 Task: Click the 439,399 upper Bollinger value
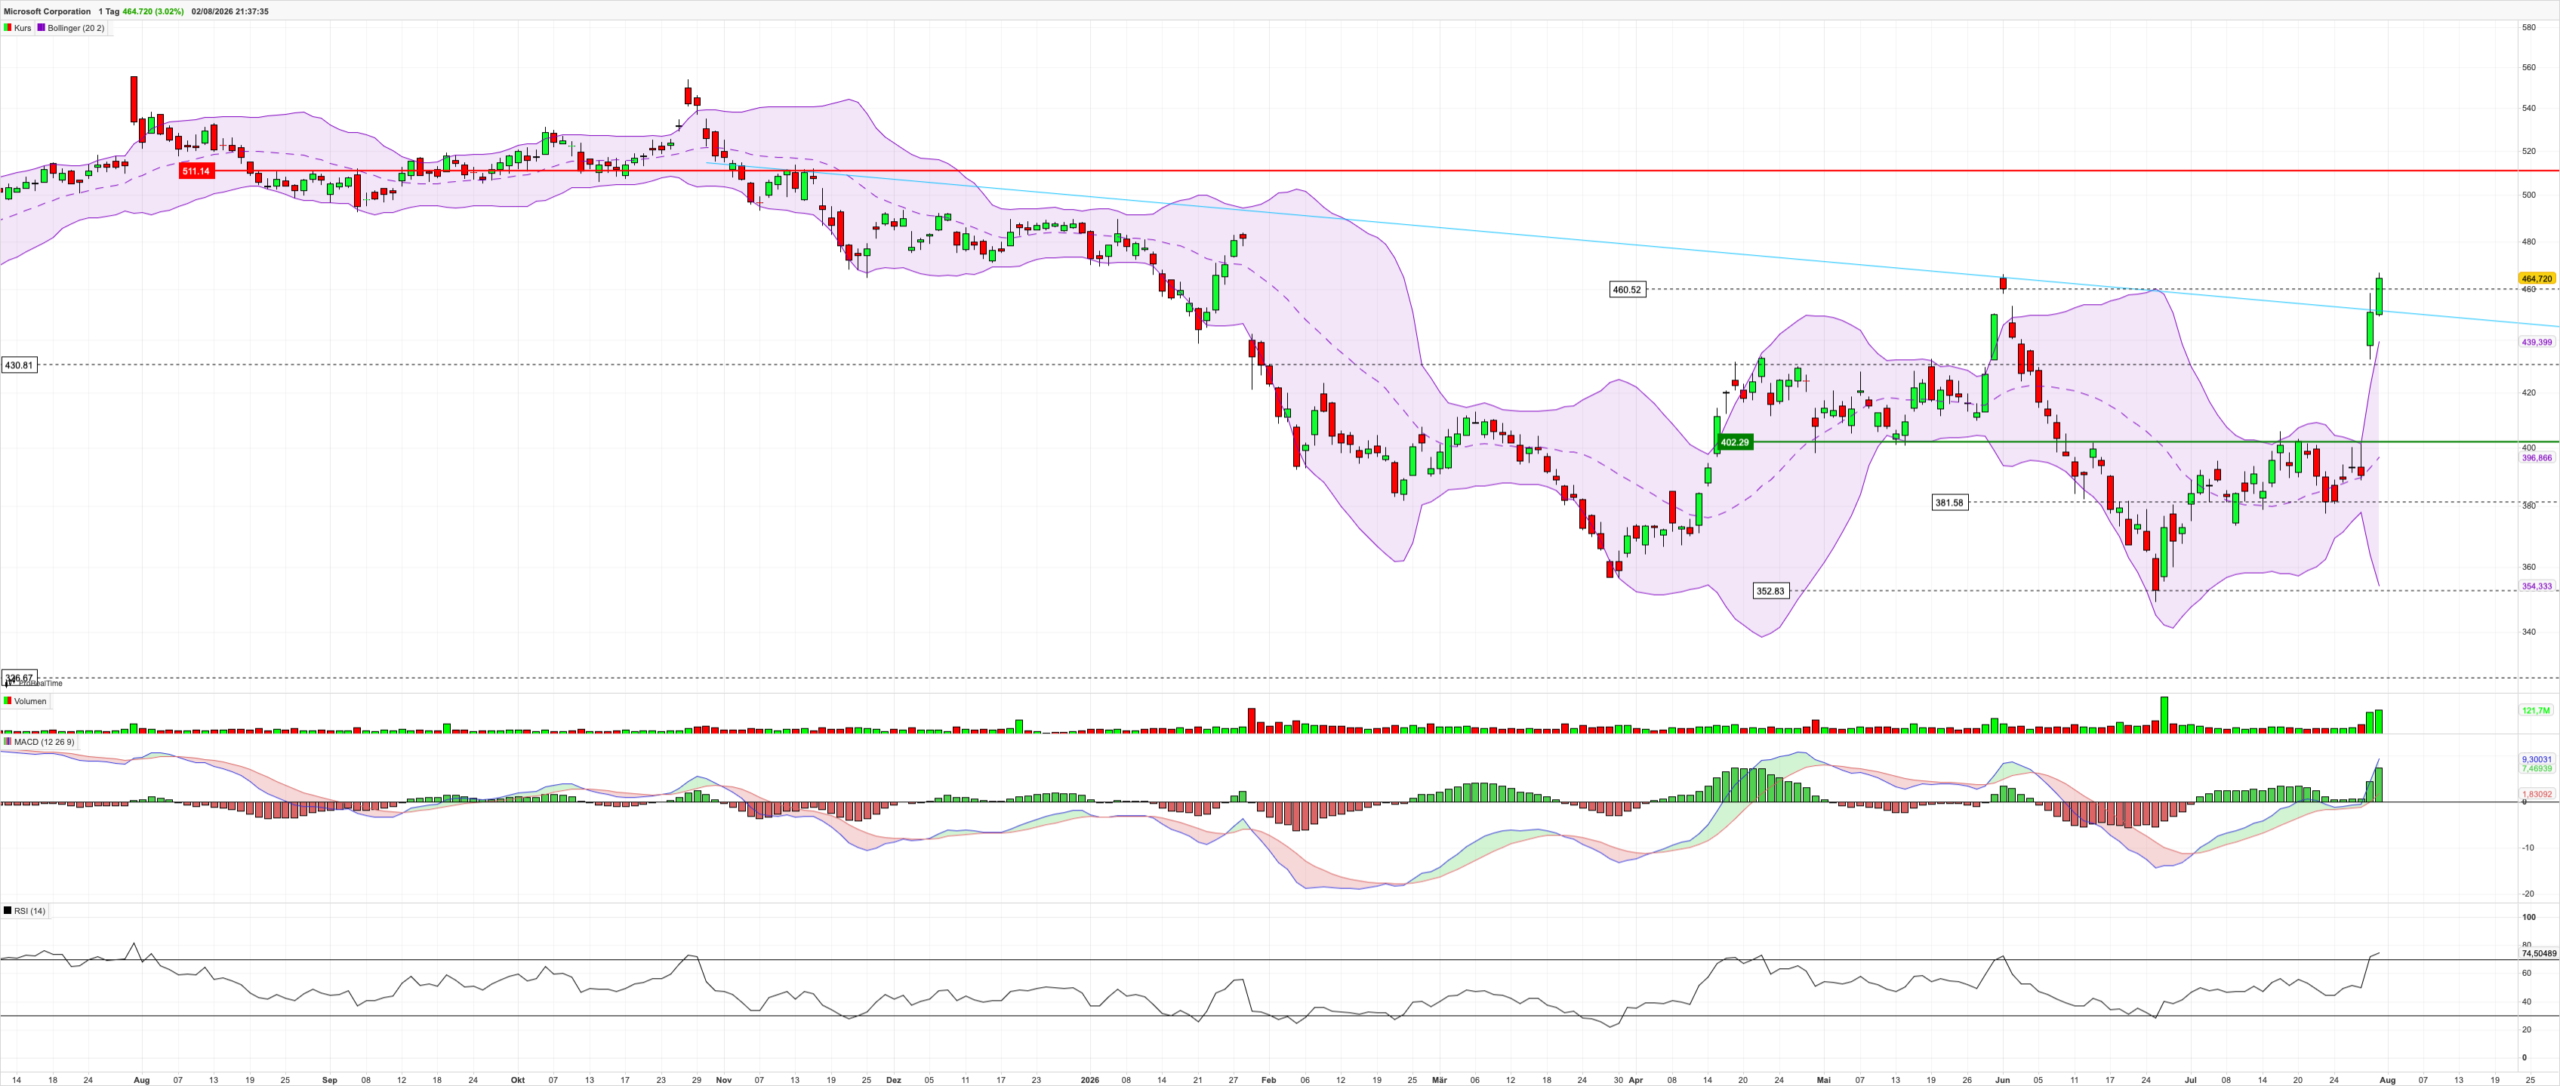[2537, 342]
